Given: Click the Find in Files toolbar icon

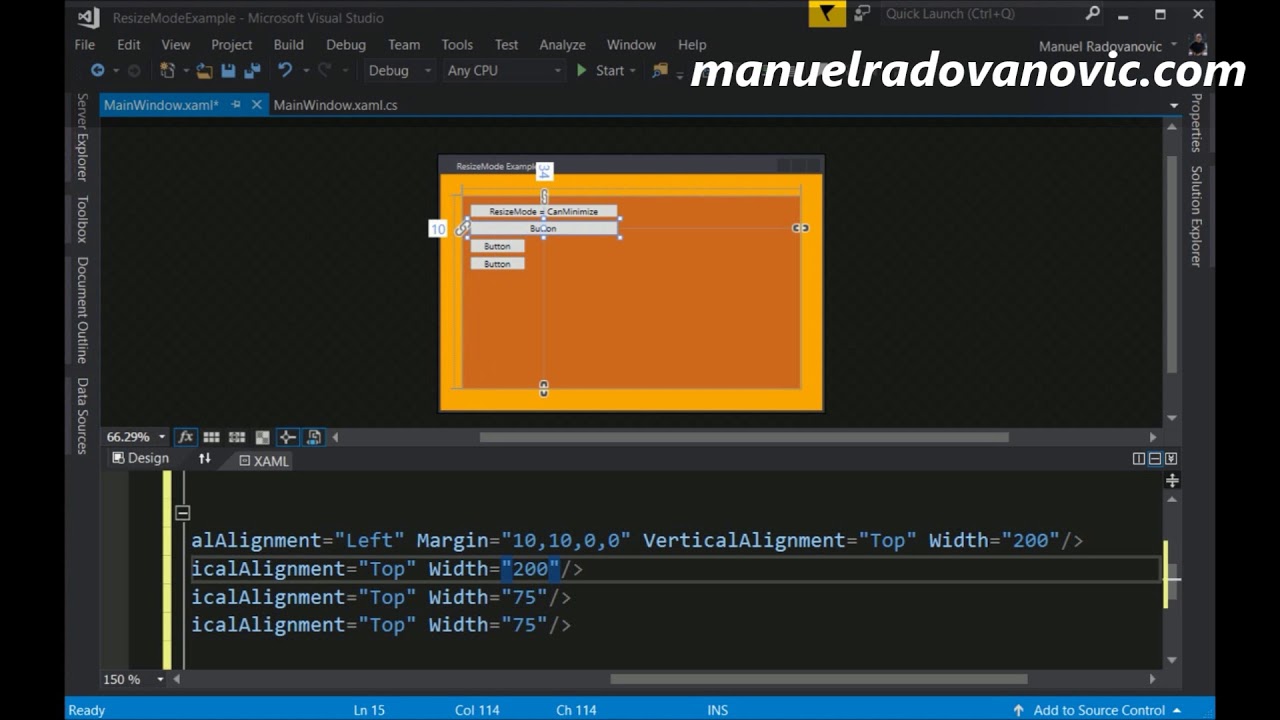Looking at the screenshot, I should 660,71.
